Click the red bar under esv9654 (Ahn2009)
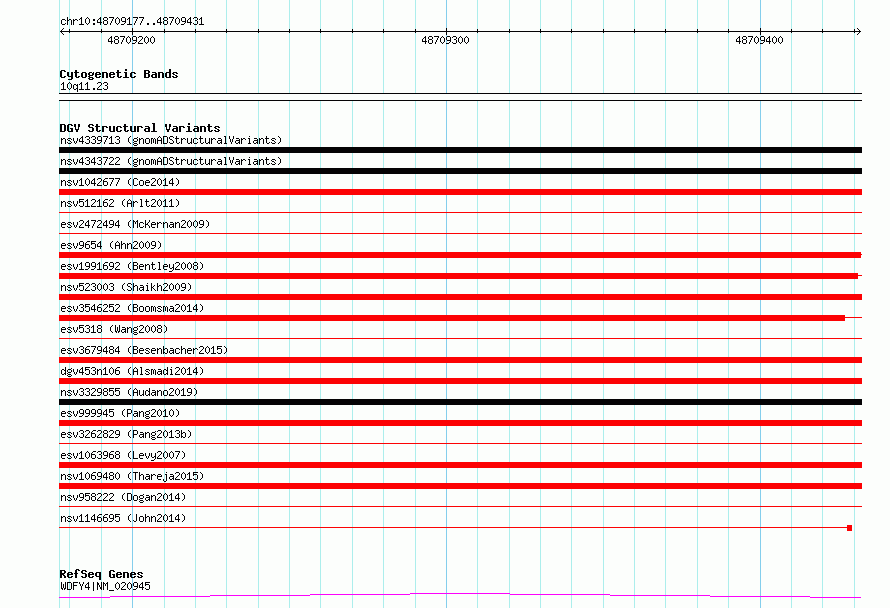This screenshot has height=608, width=890. [460, 255]
